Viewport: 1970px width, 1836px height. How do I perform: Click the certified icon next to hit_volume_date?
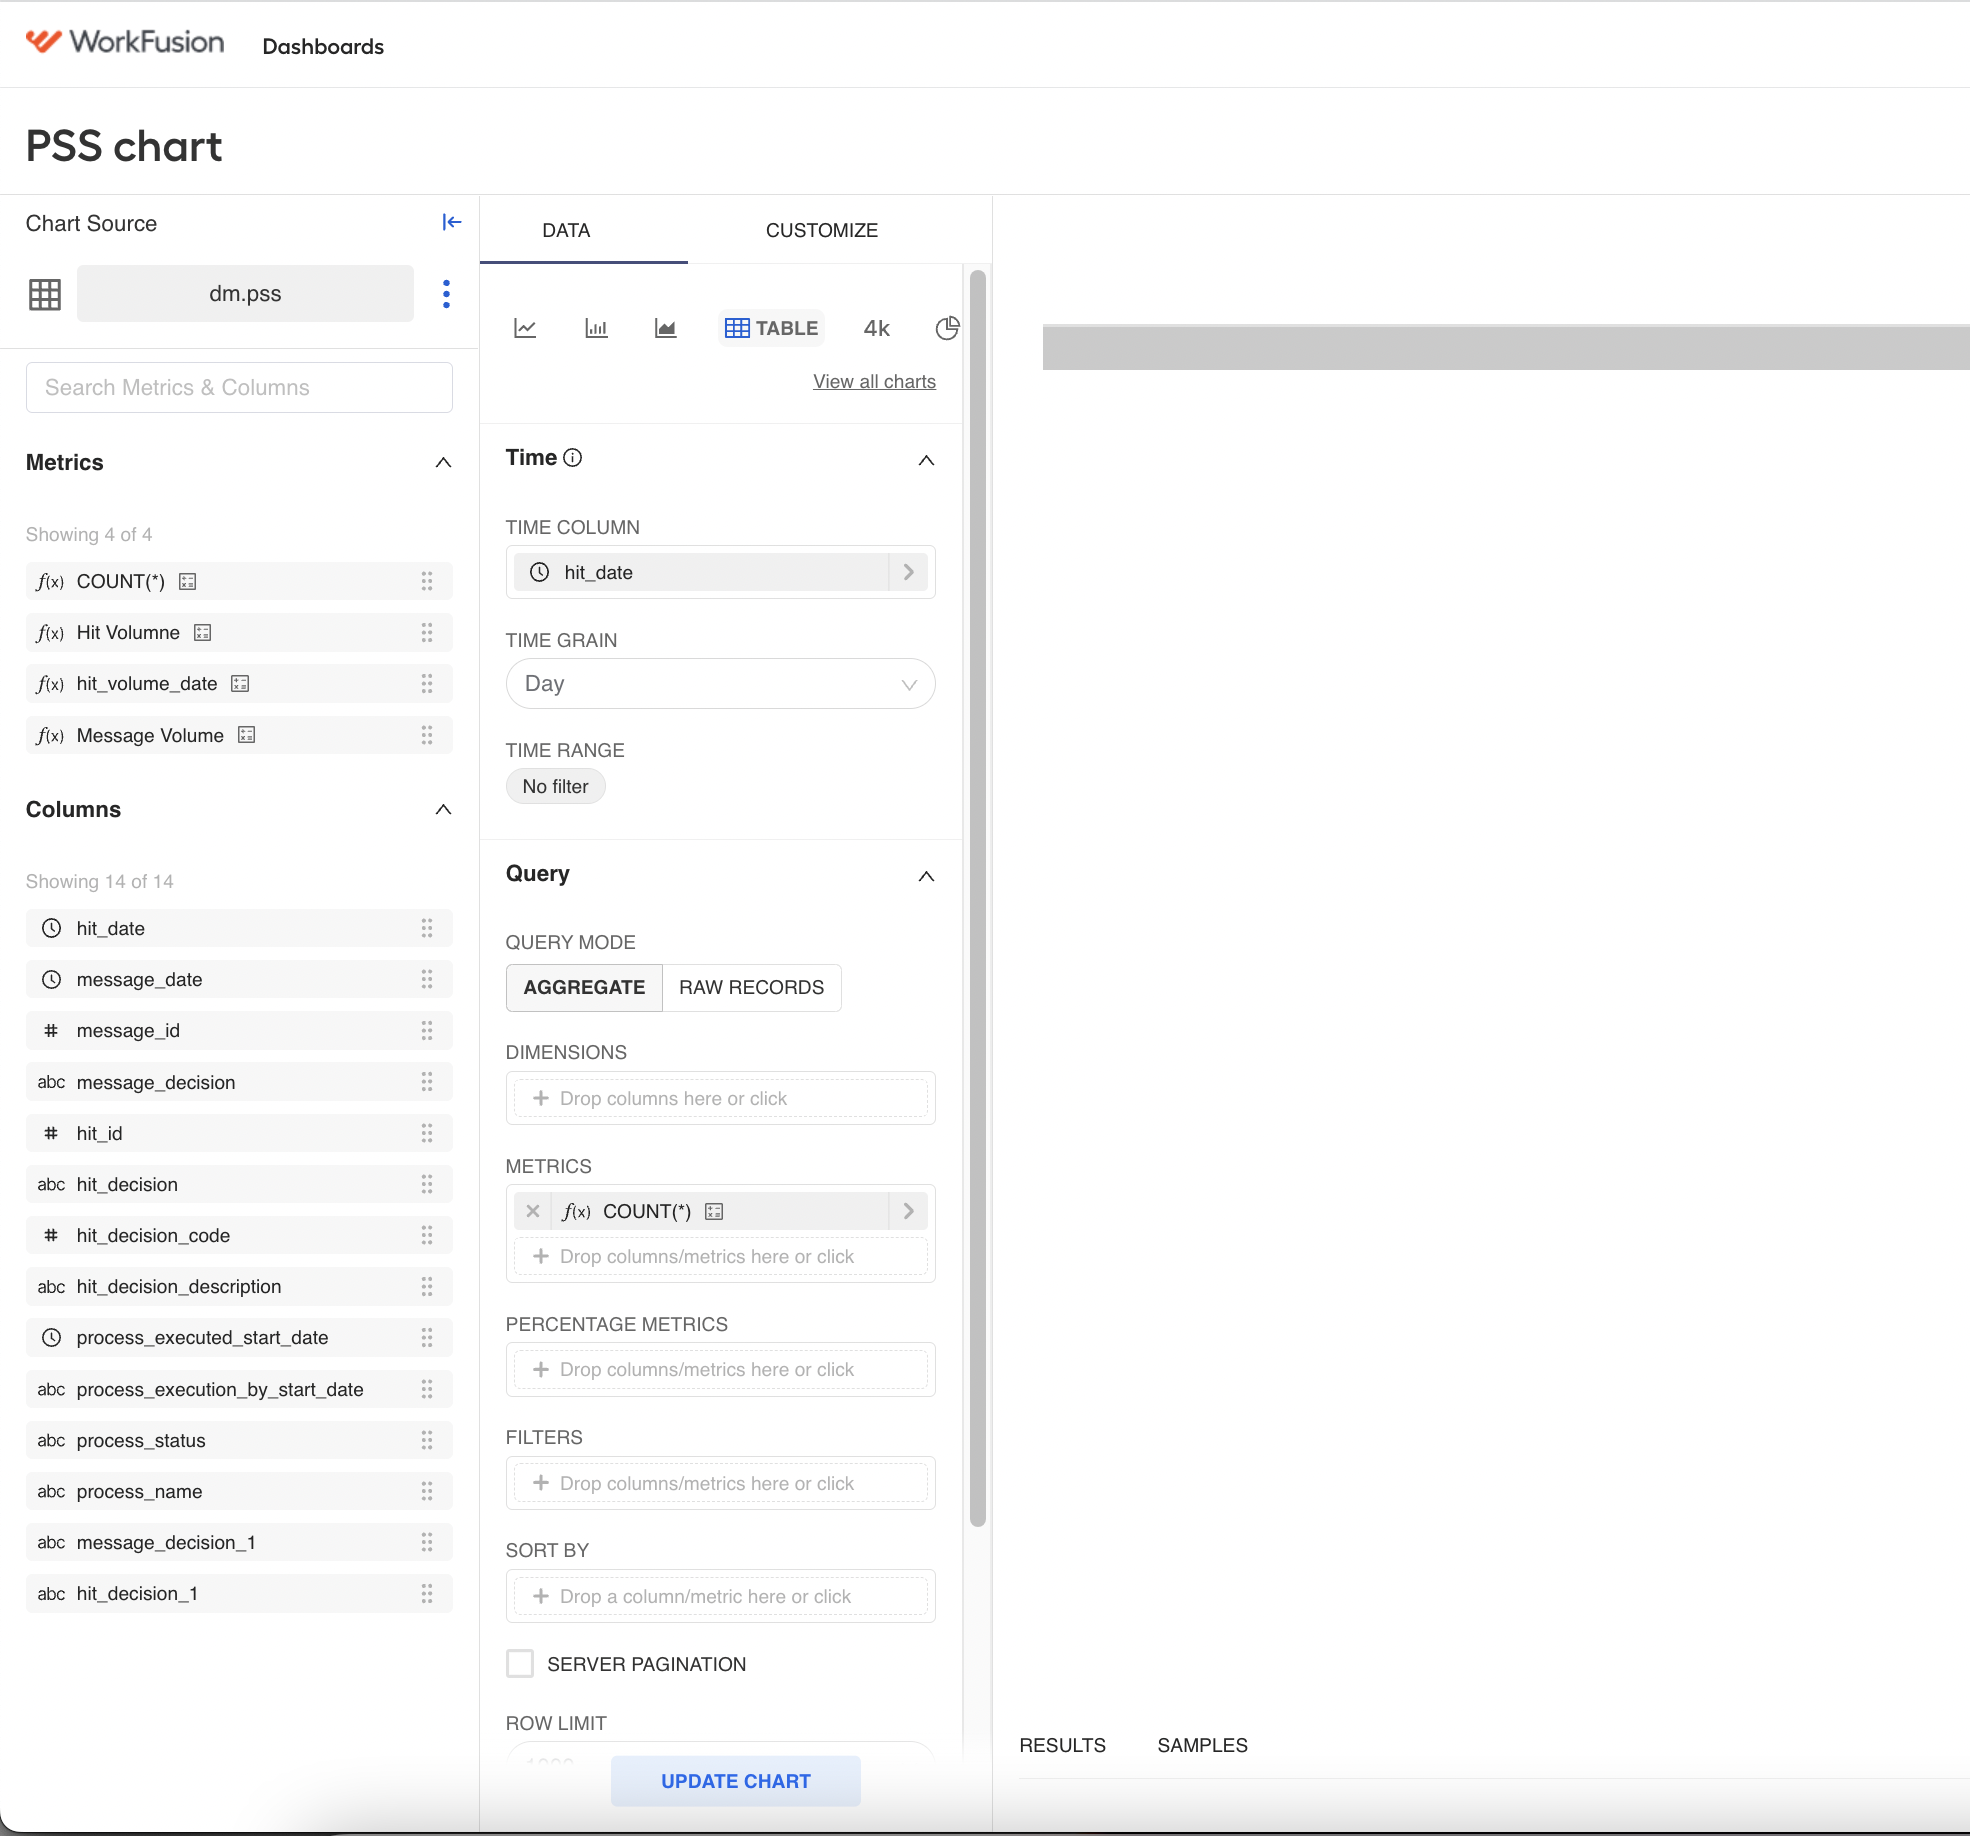tap(240, 684)
